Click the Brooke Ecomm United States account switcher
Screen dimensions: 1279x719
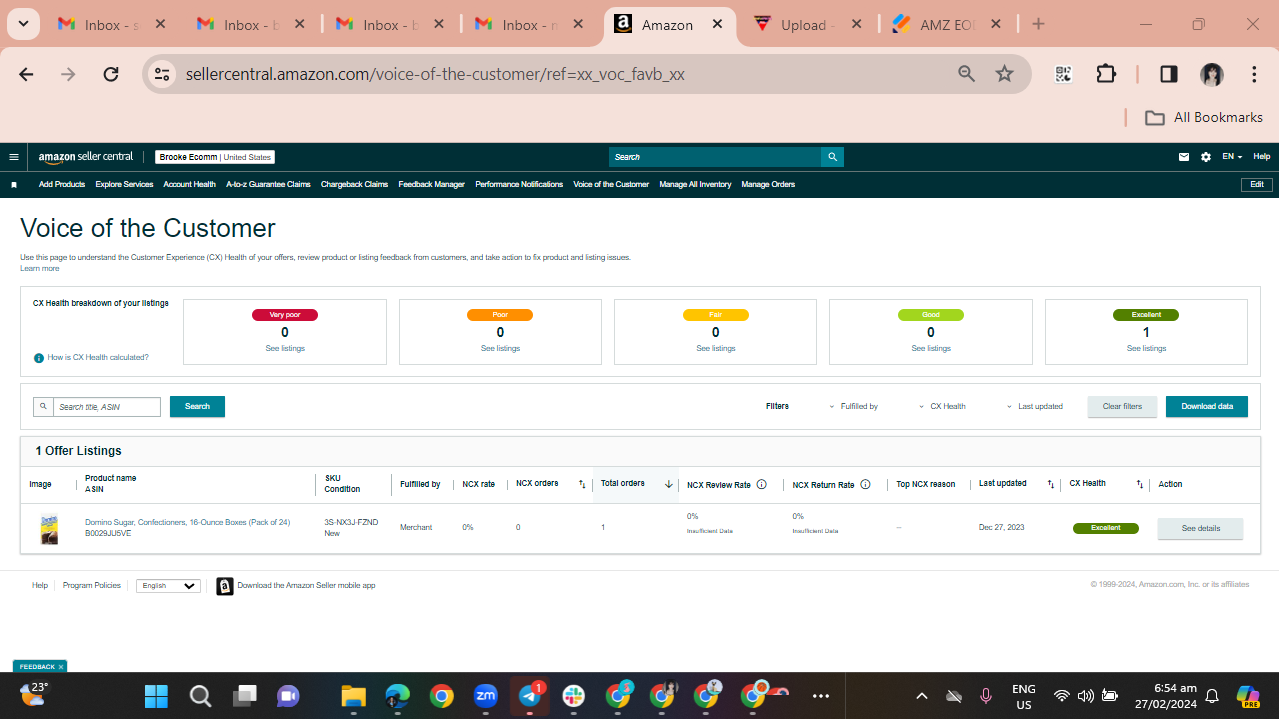pos(215,157)
